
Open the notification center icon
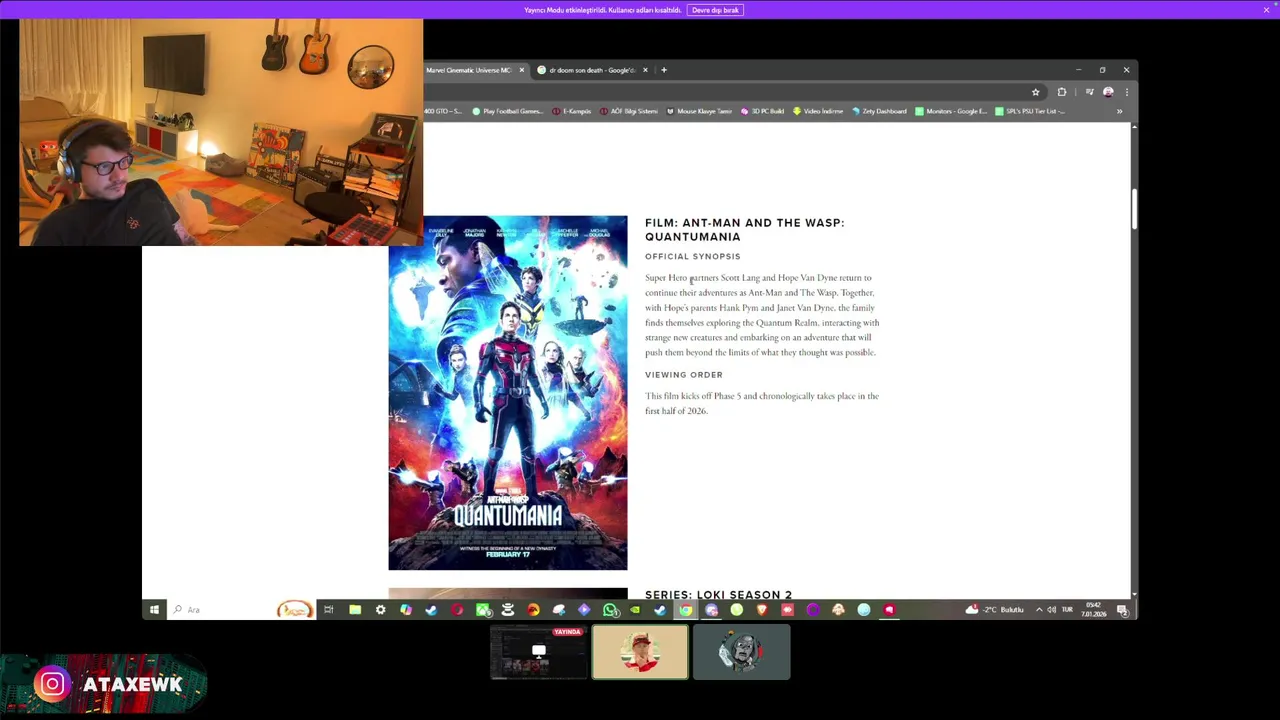point(1122,609)
